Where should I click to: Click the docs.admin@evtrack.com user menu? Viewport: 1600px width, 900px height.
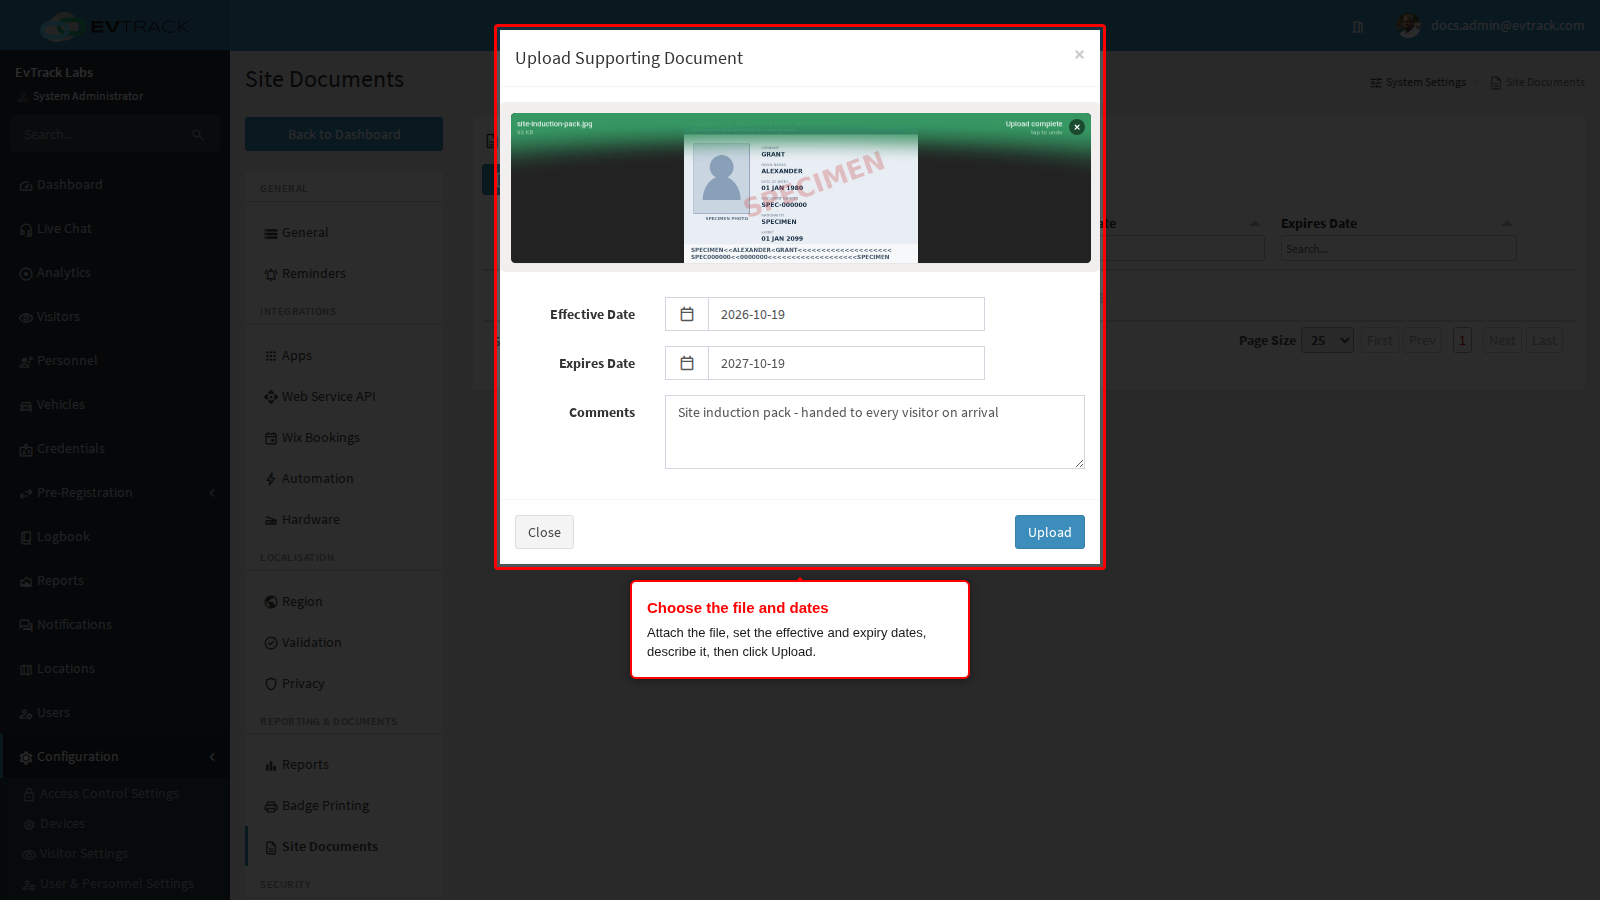click(1491, 26)
